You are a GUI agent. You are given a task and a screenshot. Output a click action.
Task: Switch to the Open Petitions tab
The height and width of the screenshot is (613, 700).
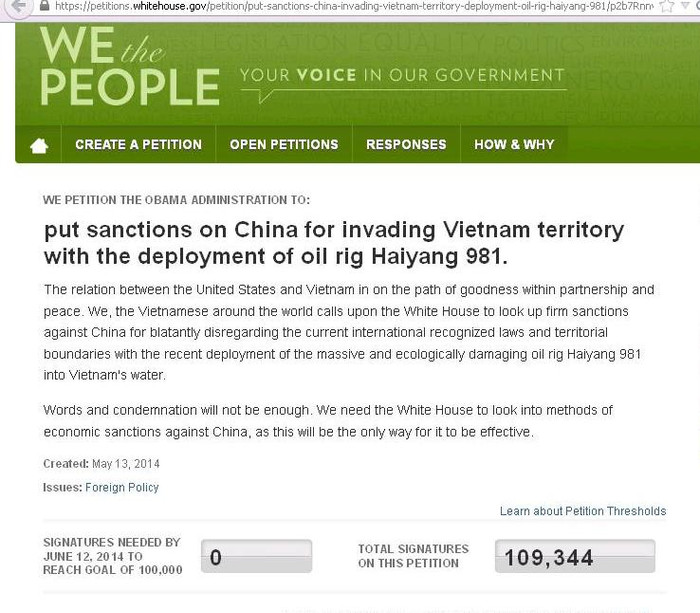coord(284,144)
